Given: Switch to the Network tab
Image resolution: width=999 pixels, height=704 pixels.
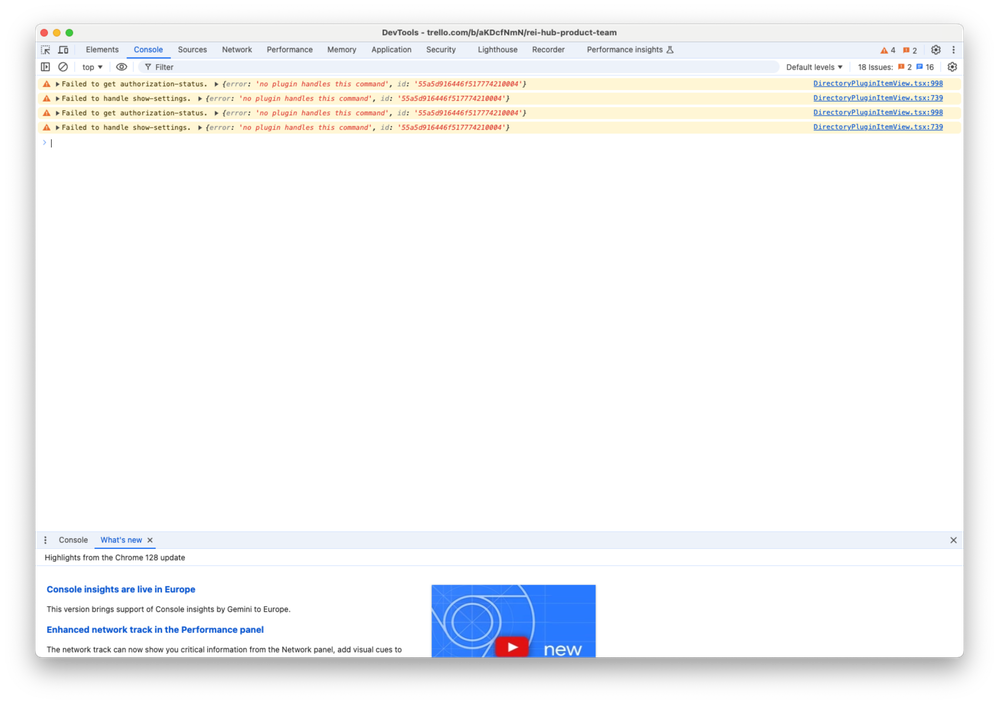Looking at the screenshot, I should [x=237, y=50].
